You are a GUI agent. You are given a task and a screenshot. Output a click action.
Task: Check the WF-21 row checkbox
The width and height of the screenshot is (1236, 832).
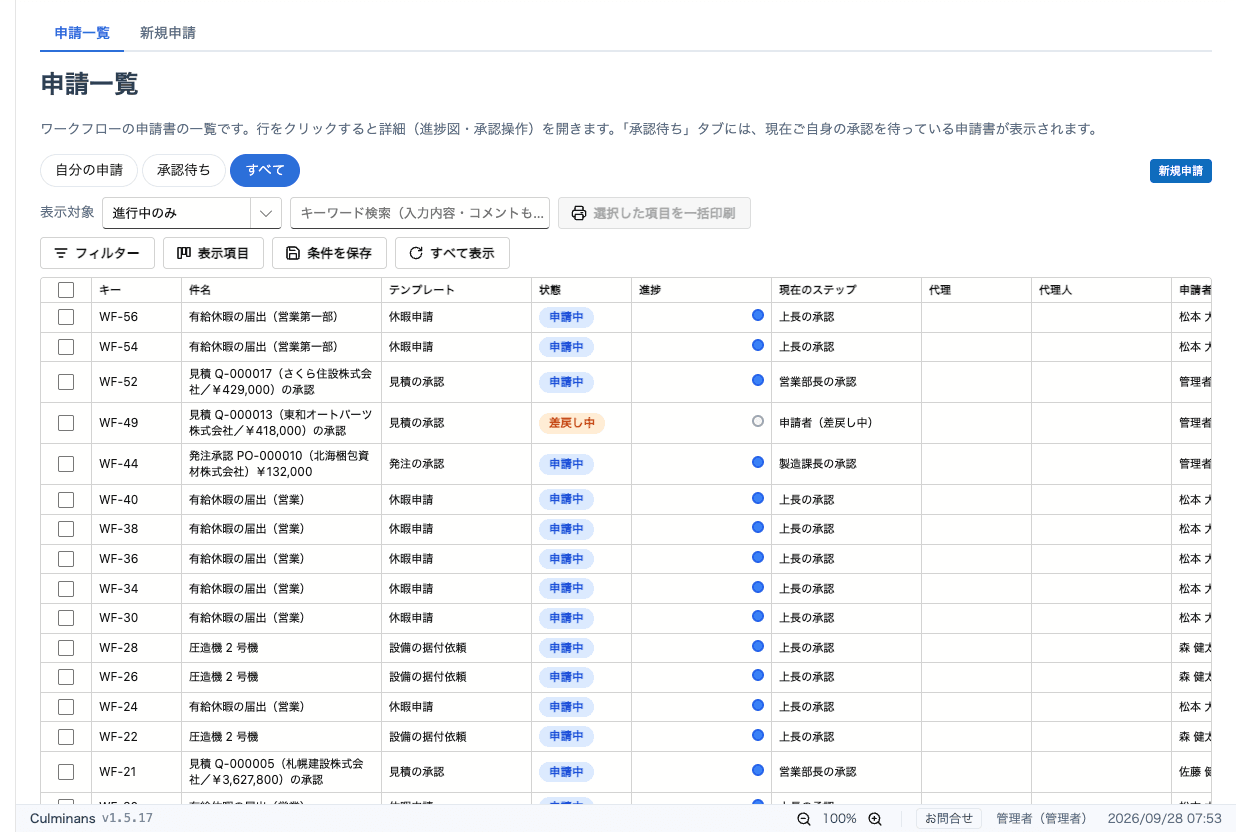click(x=66, y=772)
